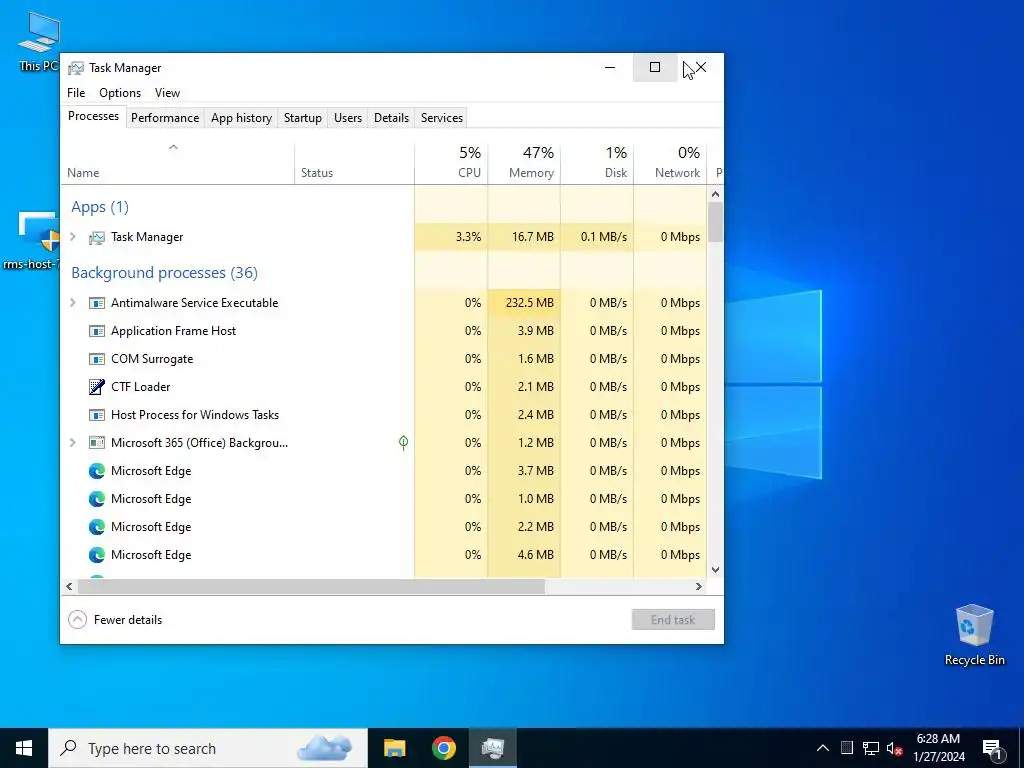The width and height of the screenshot is (1024, 768).
Task: Switch to the Details tab
Action: (x=391, y=118)
